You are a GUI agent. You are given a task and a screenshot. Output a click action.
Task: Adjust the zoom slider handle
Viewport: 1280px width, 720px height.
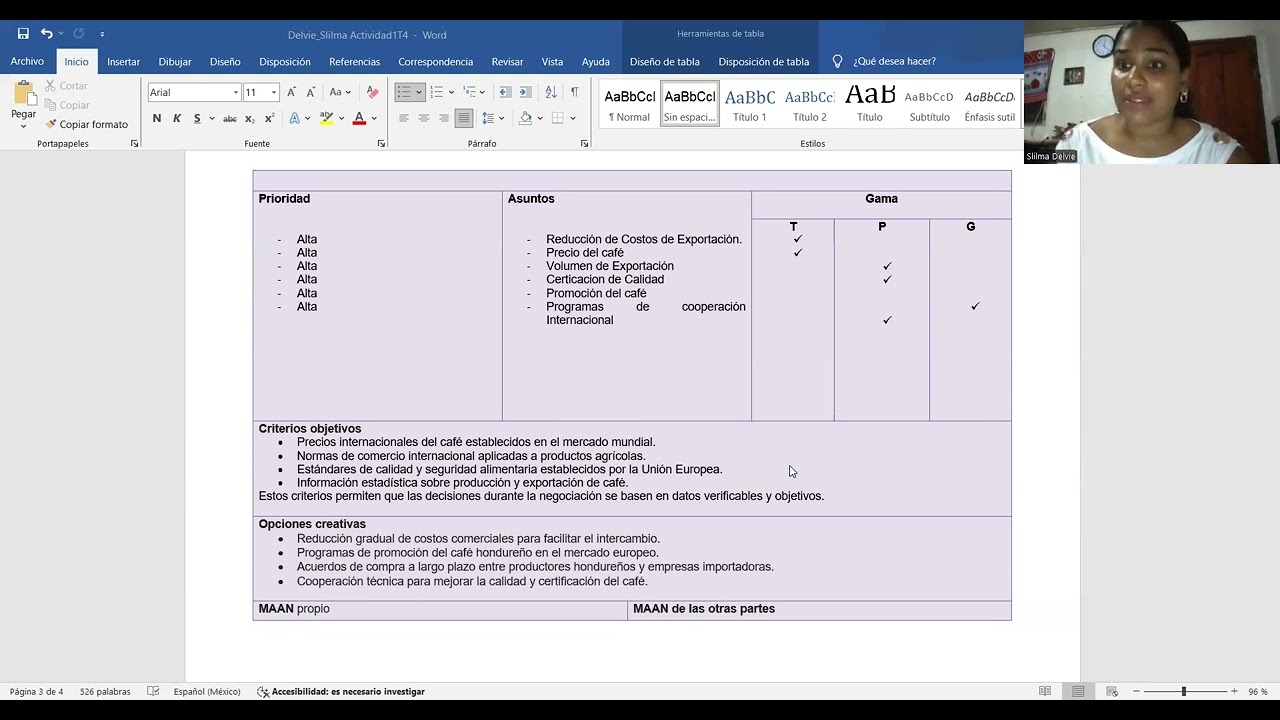click(1183, 691)
